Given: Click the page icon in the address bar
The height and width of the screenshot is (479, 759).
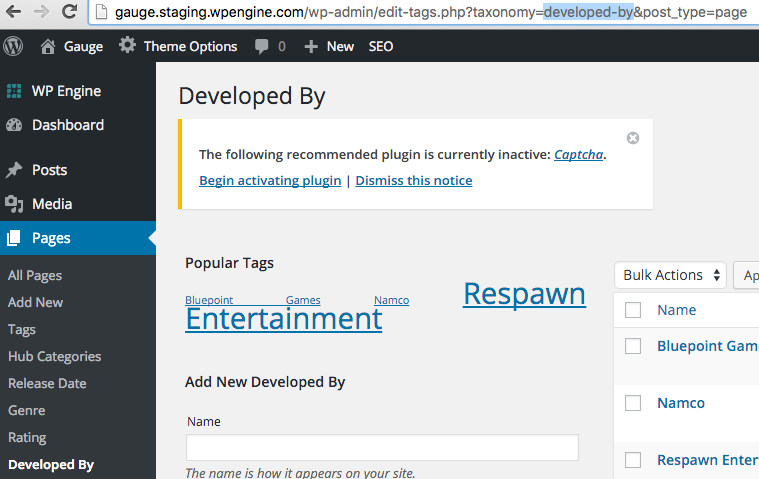Looking at the screenshot, I should point(101,12).
